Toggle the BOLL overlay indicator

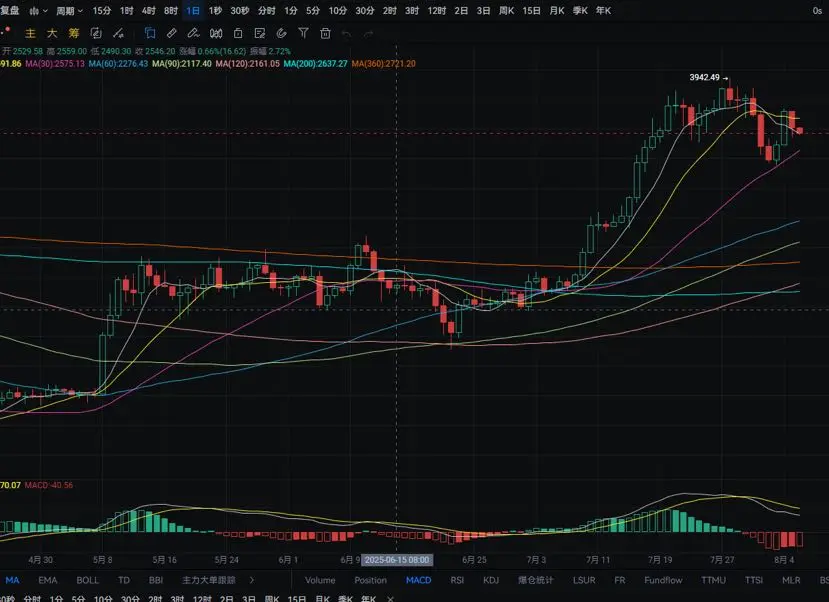point(88,580)
